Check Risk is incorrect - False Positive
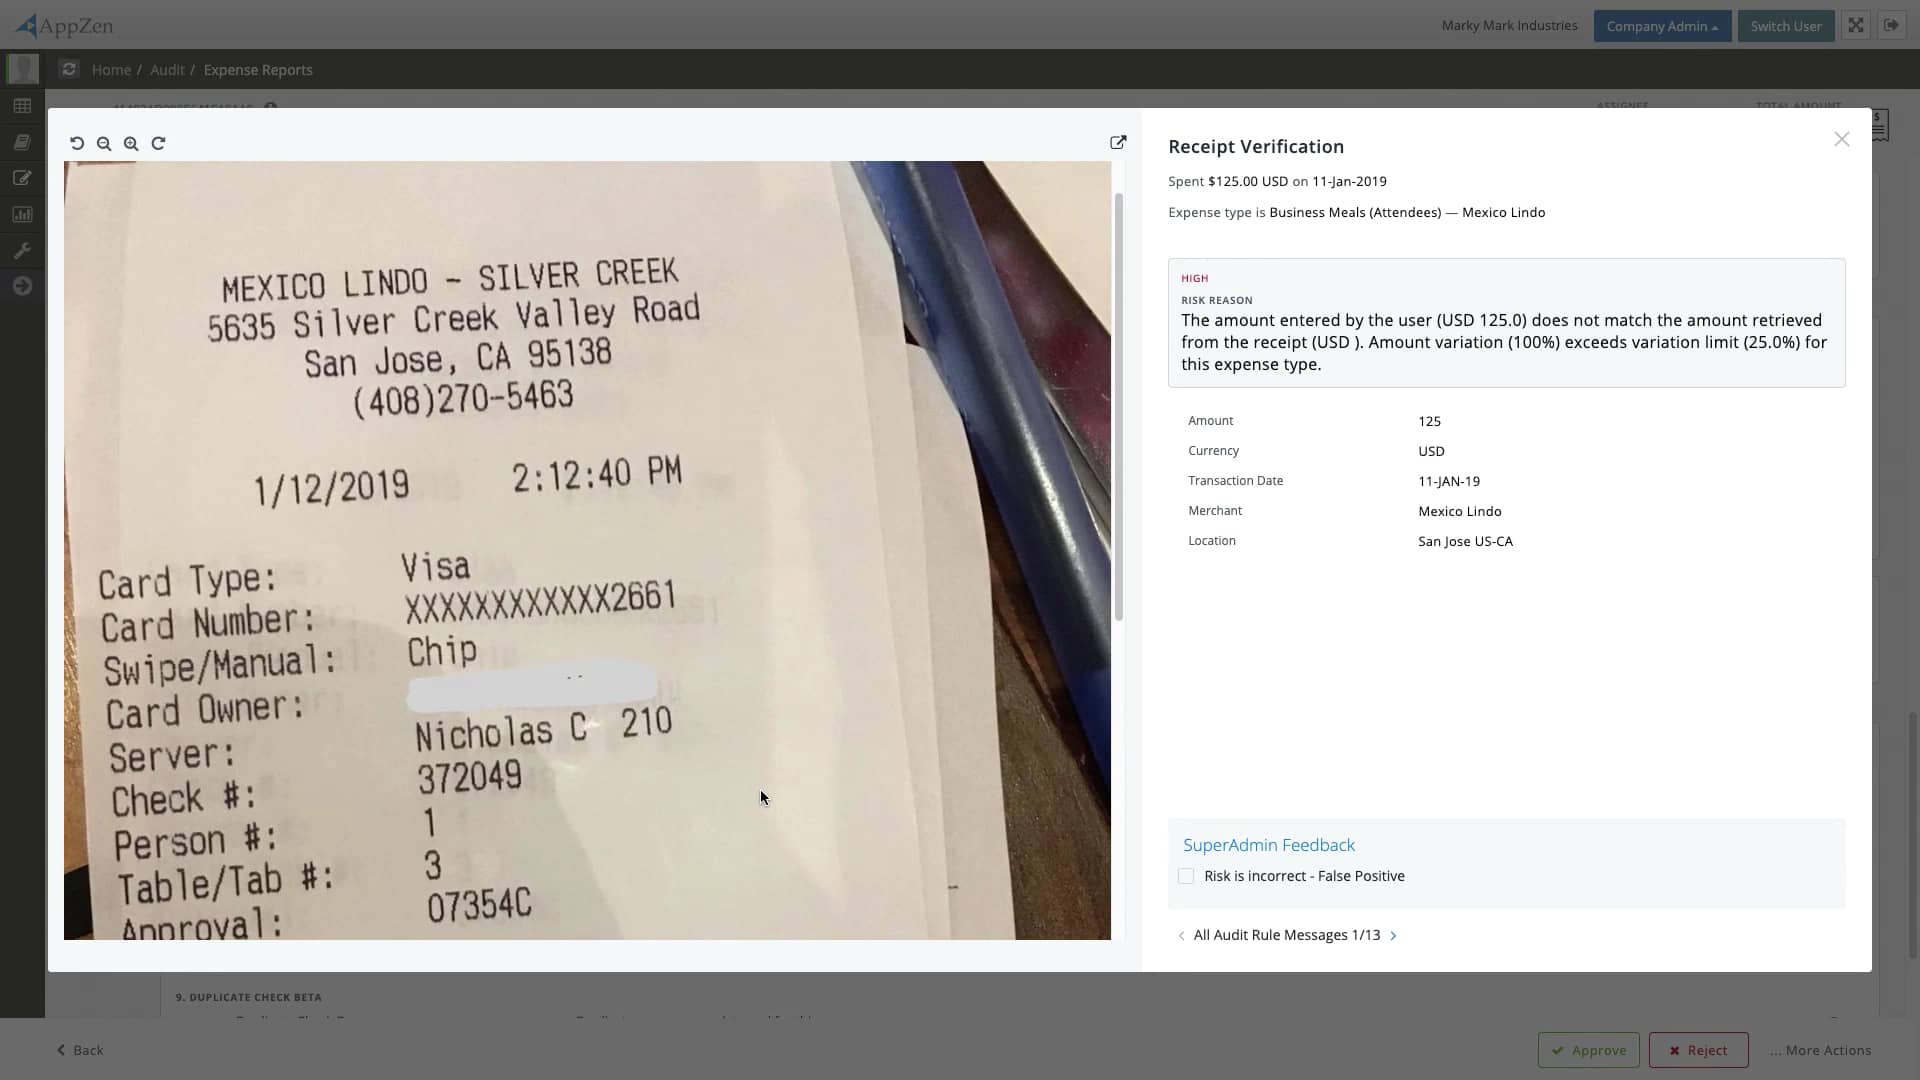This screenshot has width=1920, height=1080. point(1186,876)
